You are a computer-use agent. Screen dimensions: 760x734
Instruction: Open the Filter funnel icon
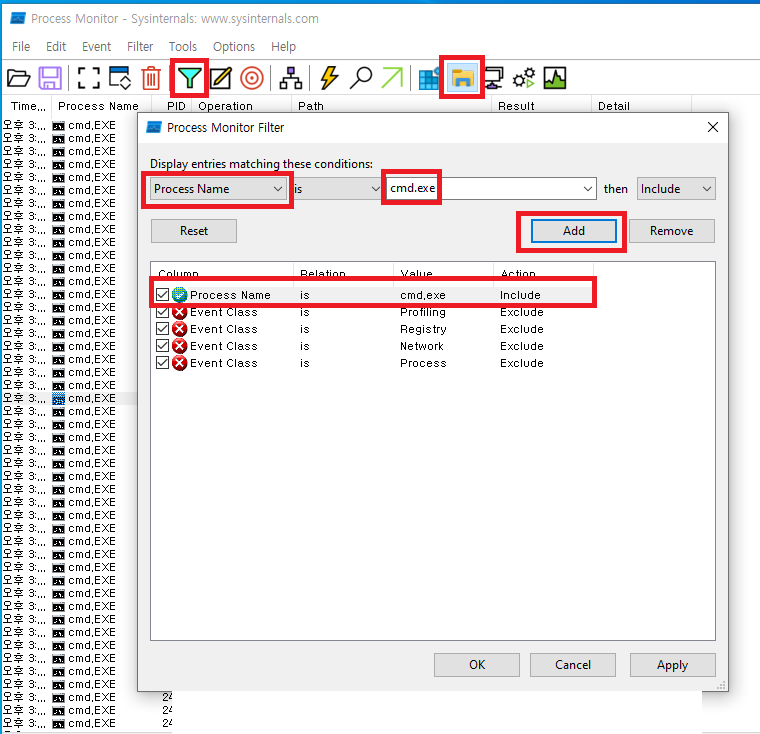click(x=189, y=78)
